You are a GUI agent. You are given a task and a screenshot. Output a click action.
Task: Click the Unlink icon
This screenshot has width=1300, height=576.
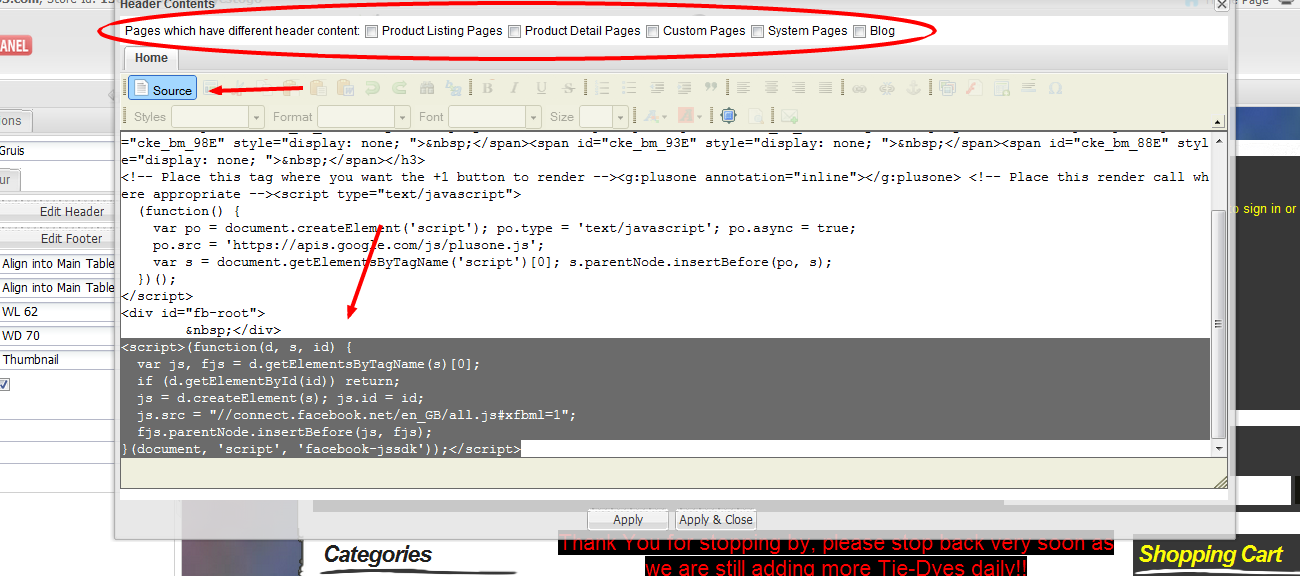(885, 88)
